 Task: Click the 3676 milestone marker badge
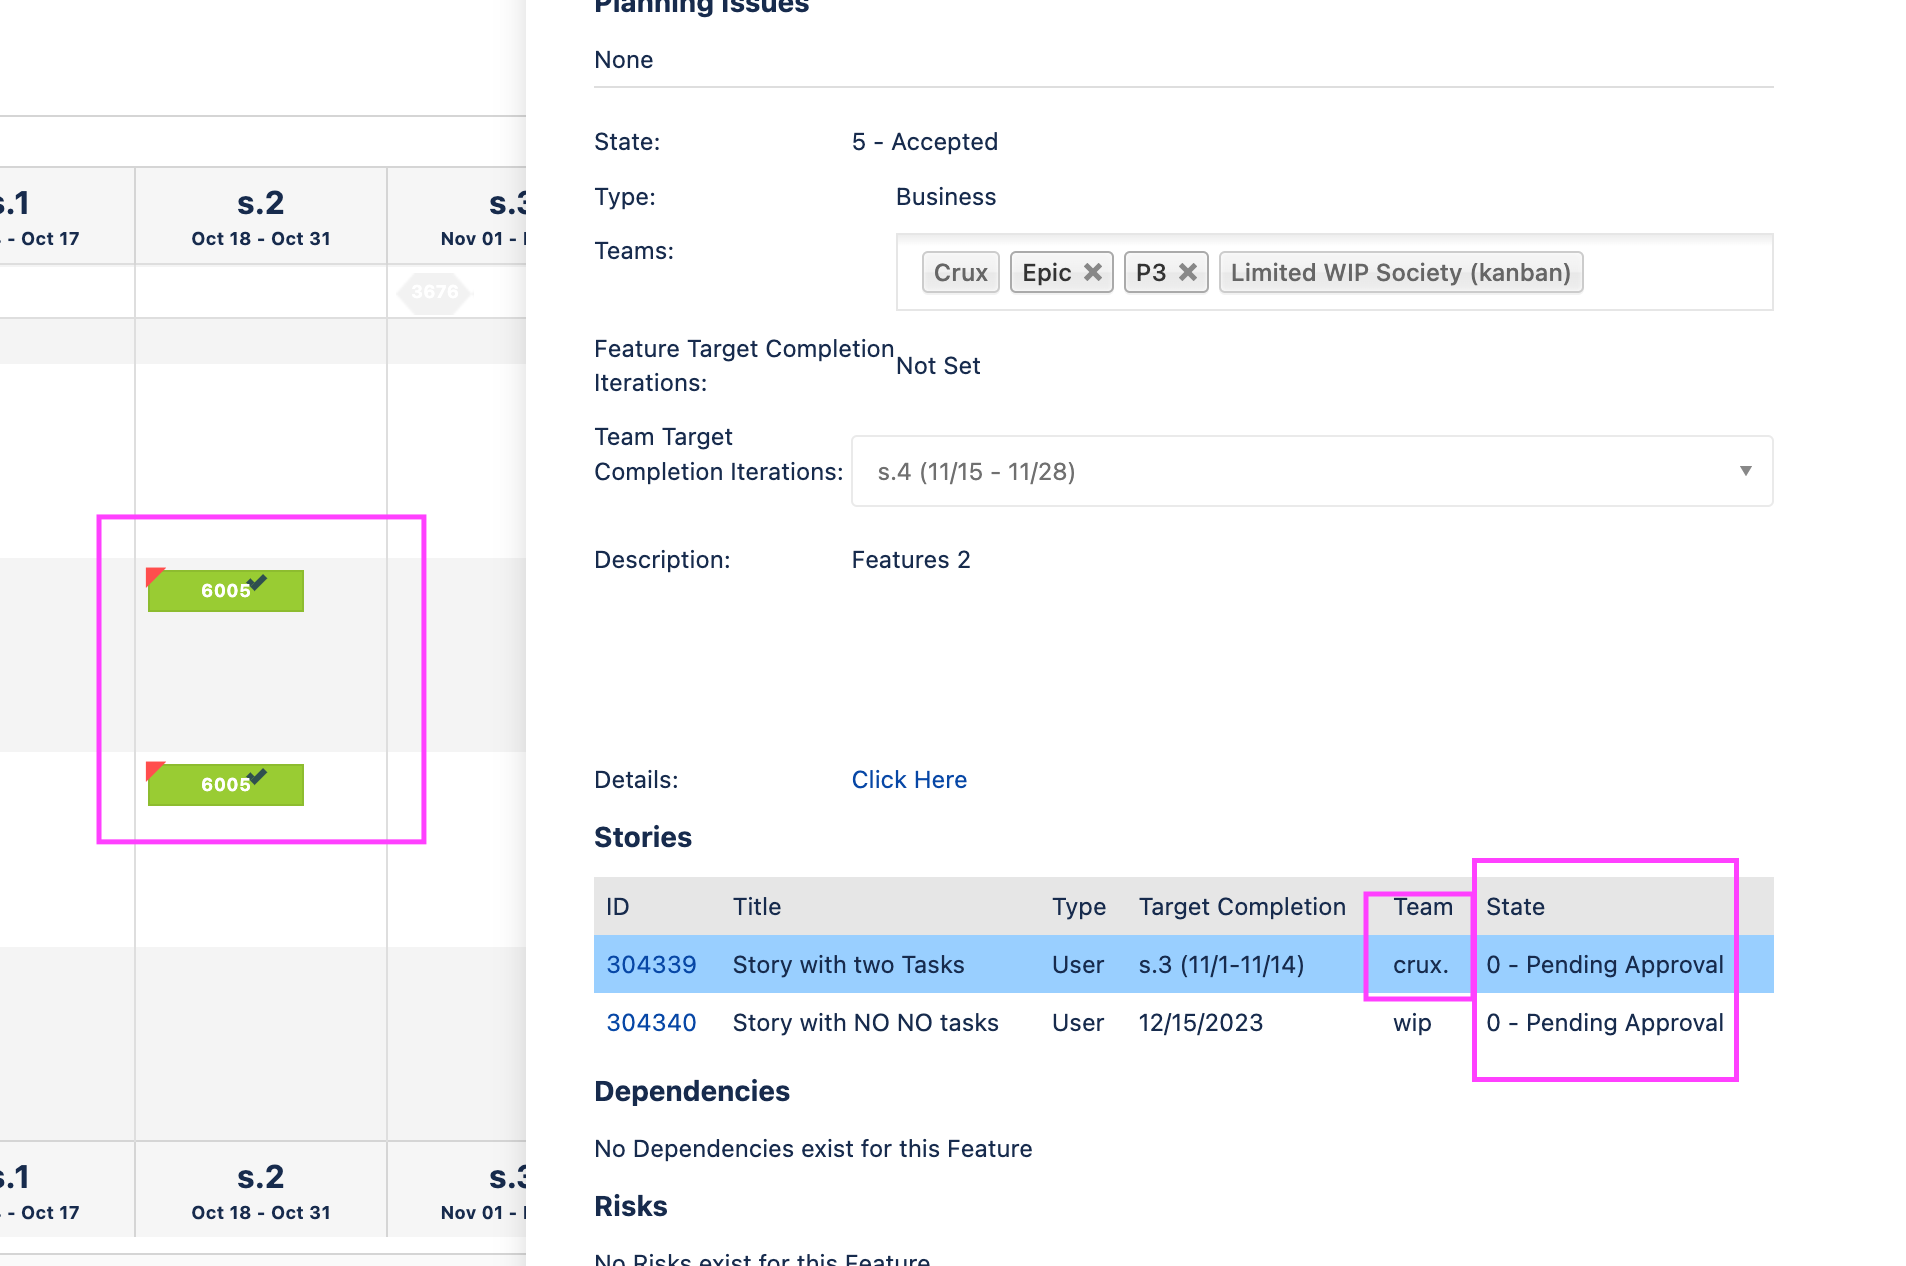pos(433,293)
